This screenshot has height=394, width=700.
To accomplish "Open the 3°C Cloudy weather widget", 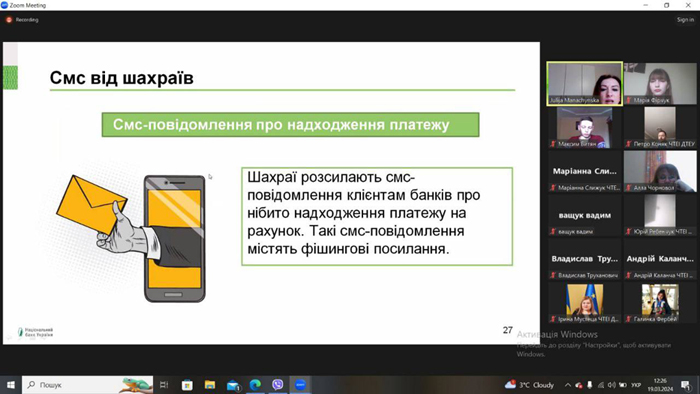I will click(529, 385).
